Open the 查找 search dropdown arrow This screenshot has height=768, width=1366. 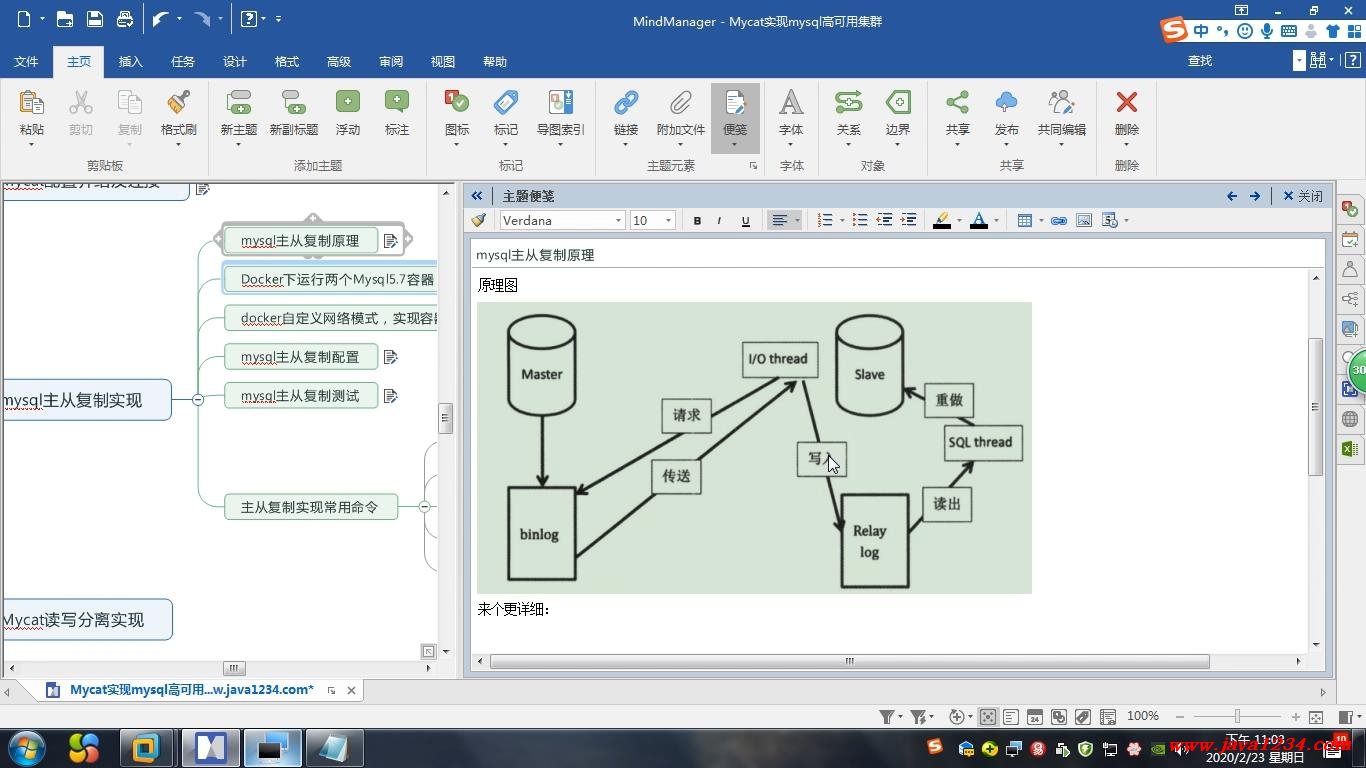1299,61
